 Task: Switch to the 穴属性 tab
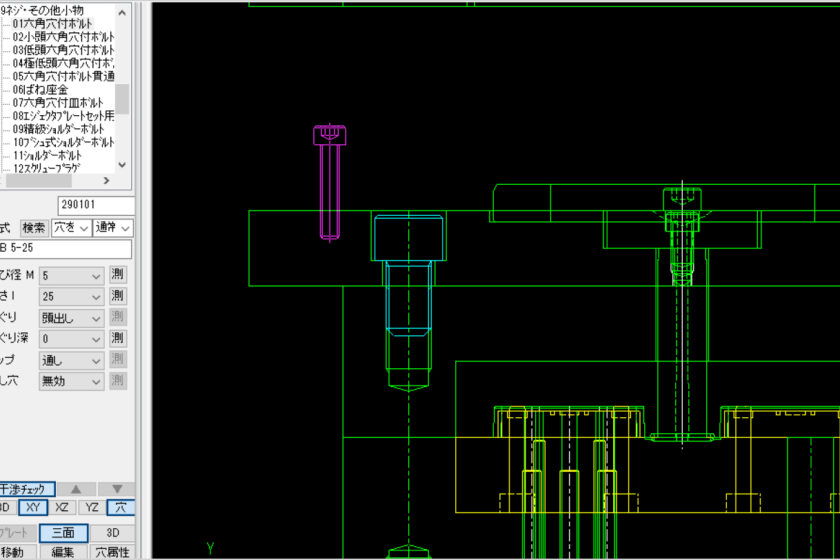click(112, 552)
